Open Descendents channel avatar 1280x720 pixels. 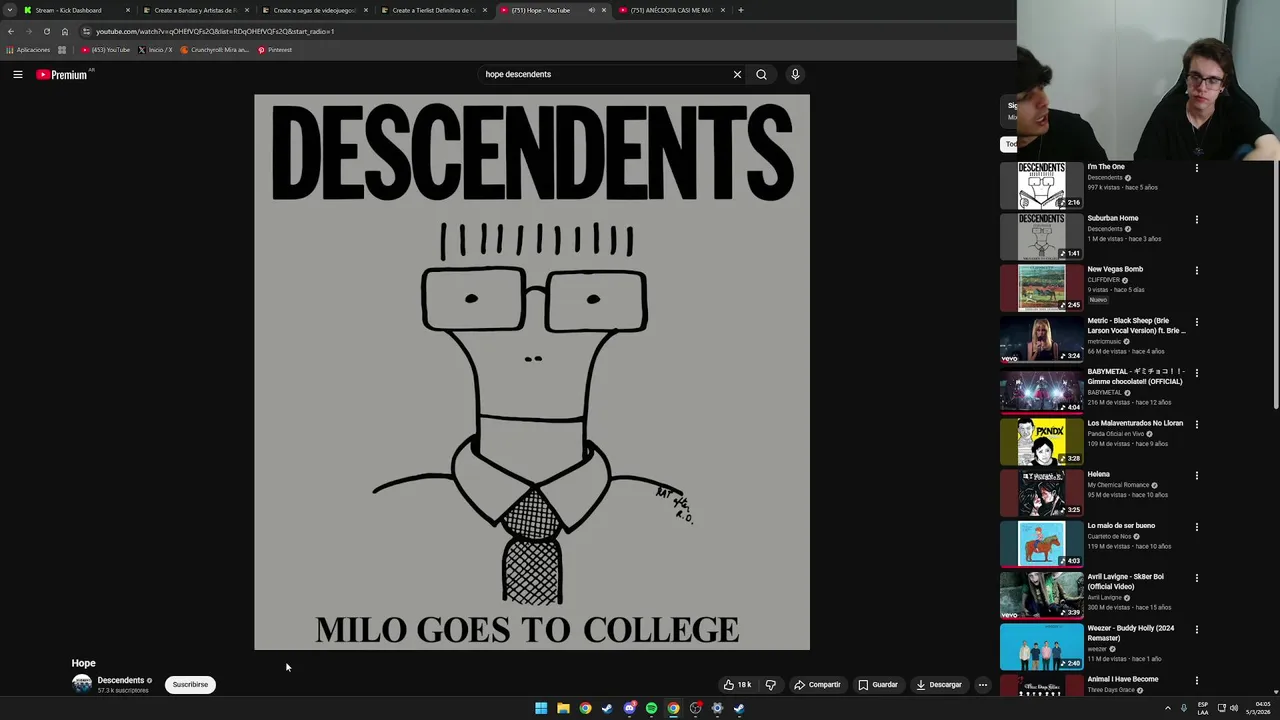[x=82, y=684]
